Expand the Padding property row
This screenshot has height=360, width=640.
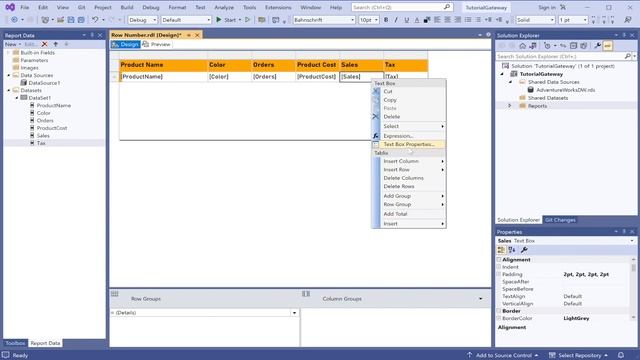(499, 274)
